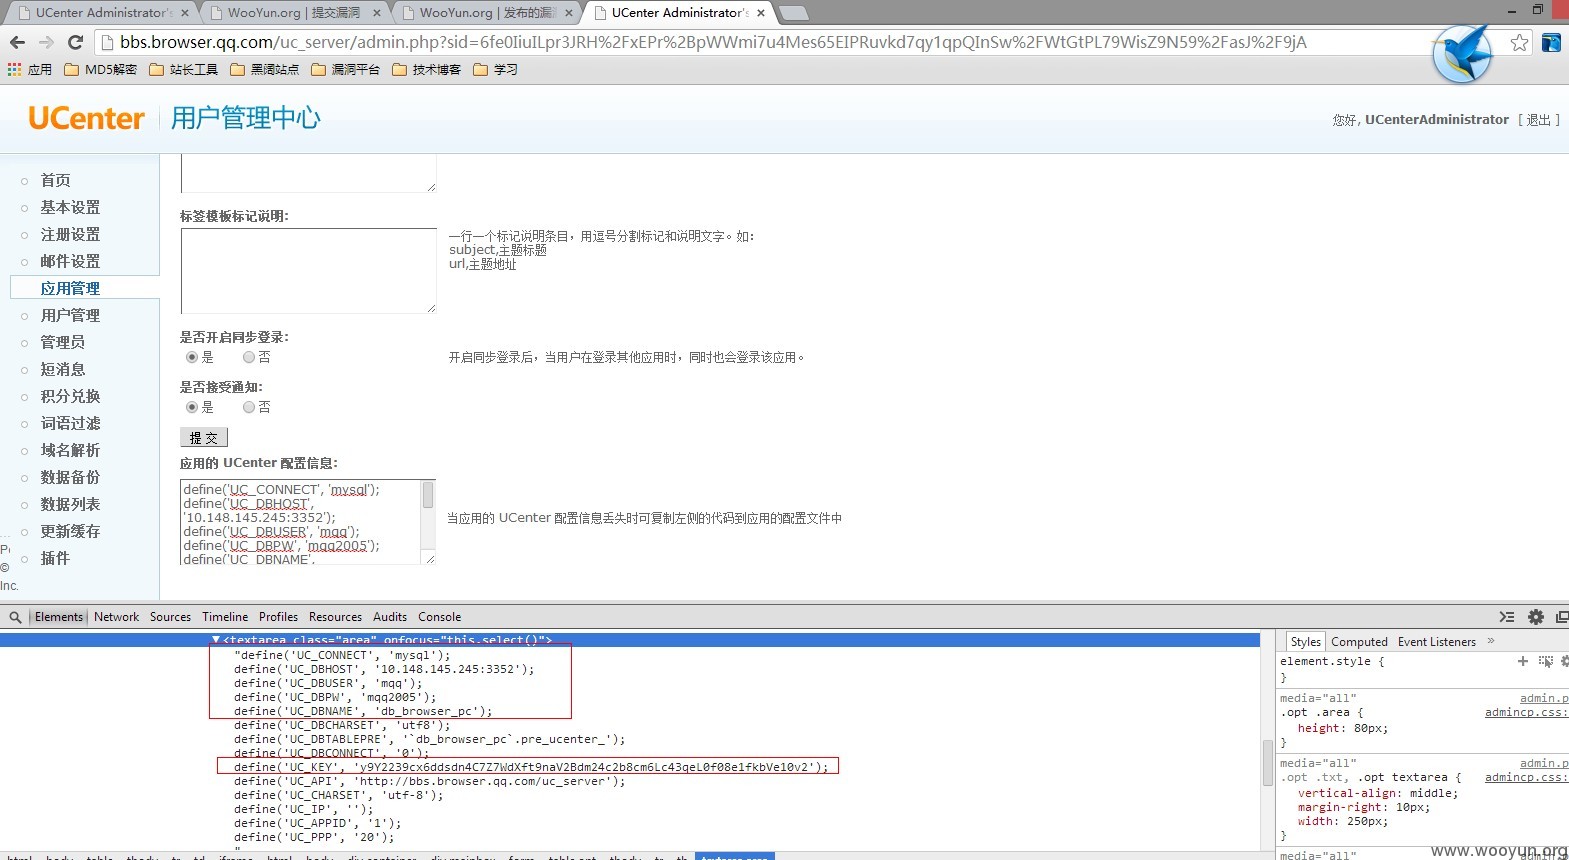Screen dimensions: 1569x860
Task: Show more Styles sidebar tabs via chevron
Action: pyautogui.click(x=1491, y=641)
